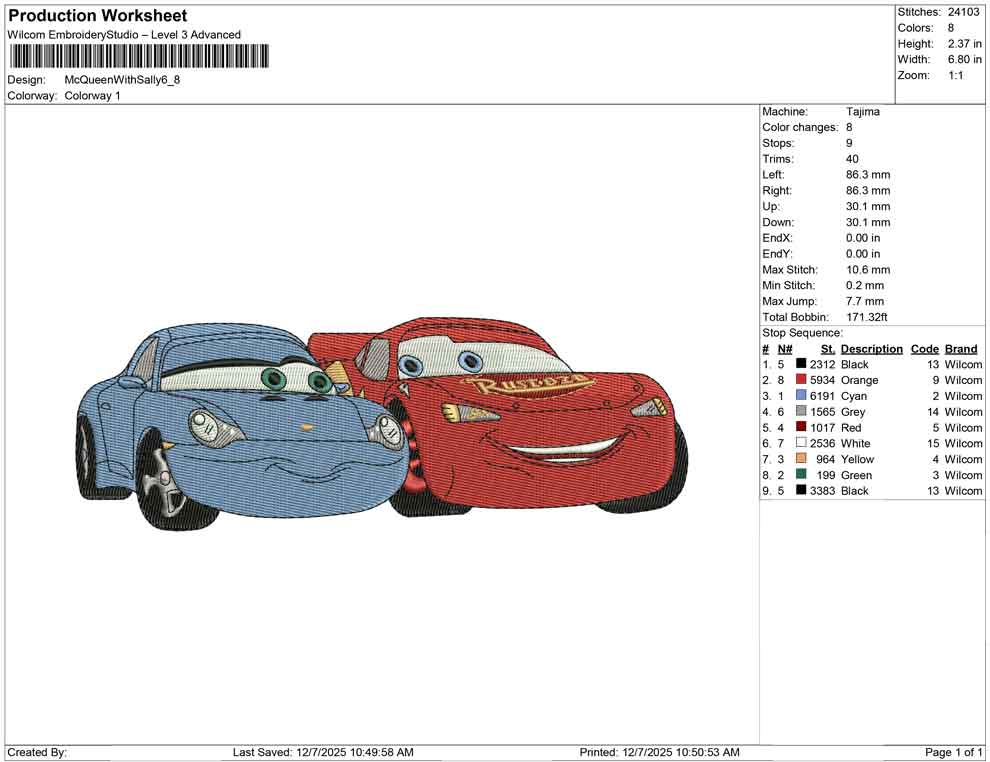990x762 pixels.
Task: Click design name 'McQueenWithSally6_8'
Action: coord(122,80)
